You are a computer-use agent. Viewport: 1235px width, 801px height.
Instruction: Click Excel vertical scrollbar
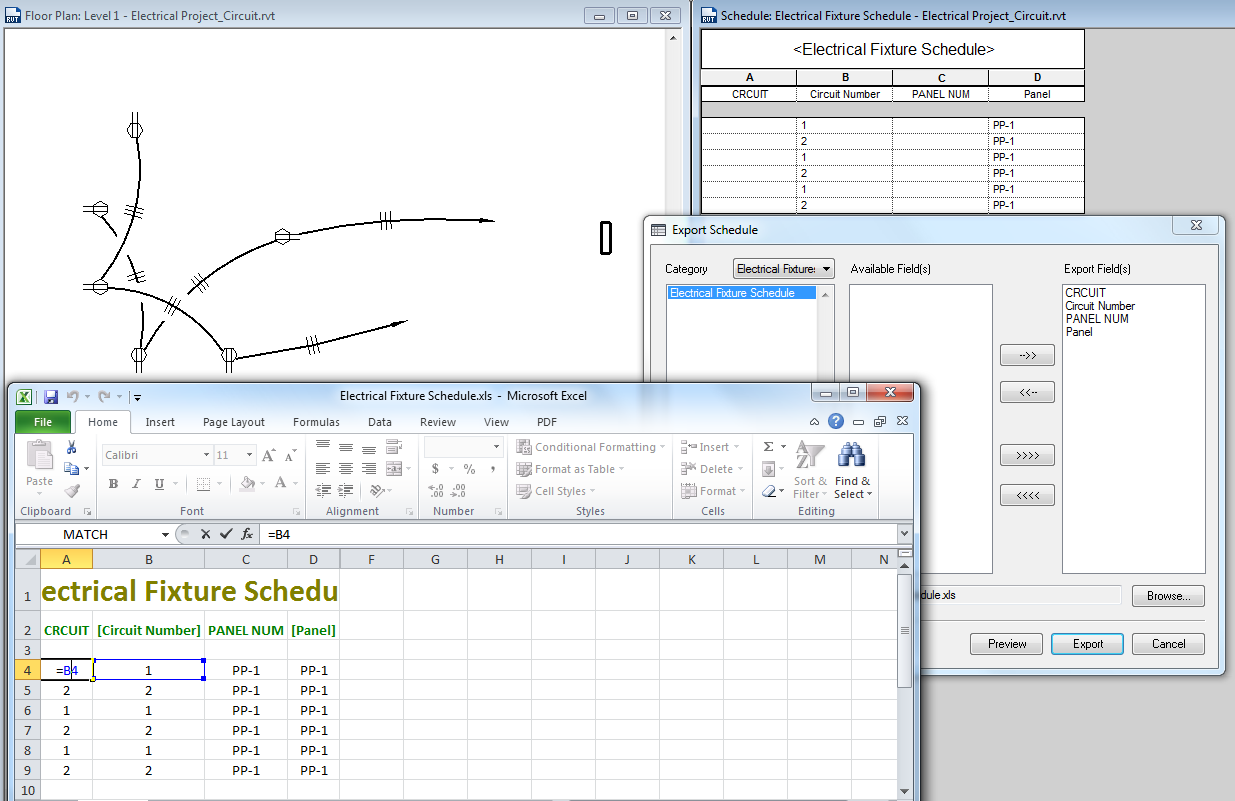pos(905,680)
